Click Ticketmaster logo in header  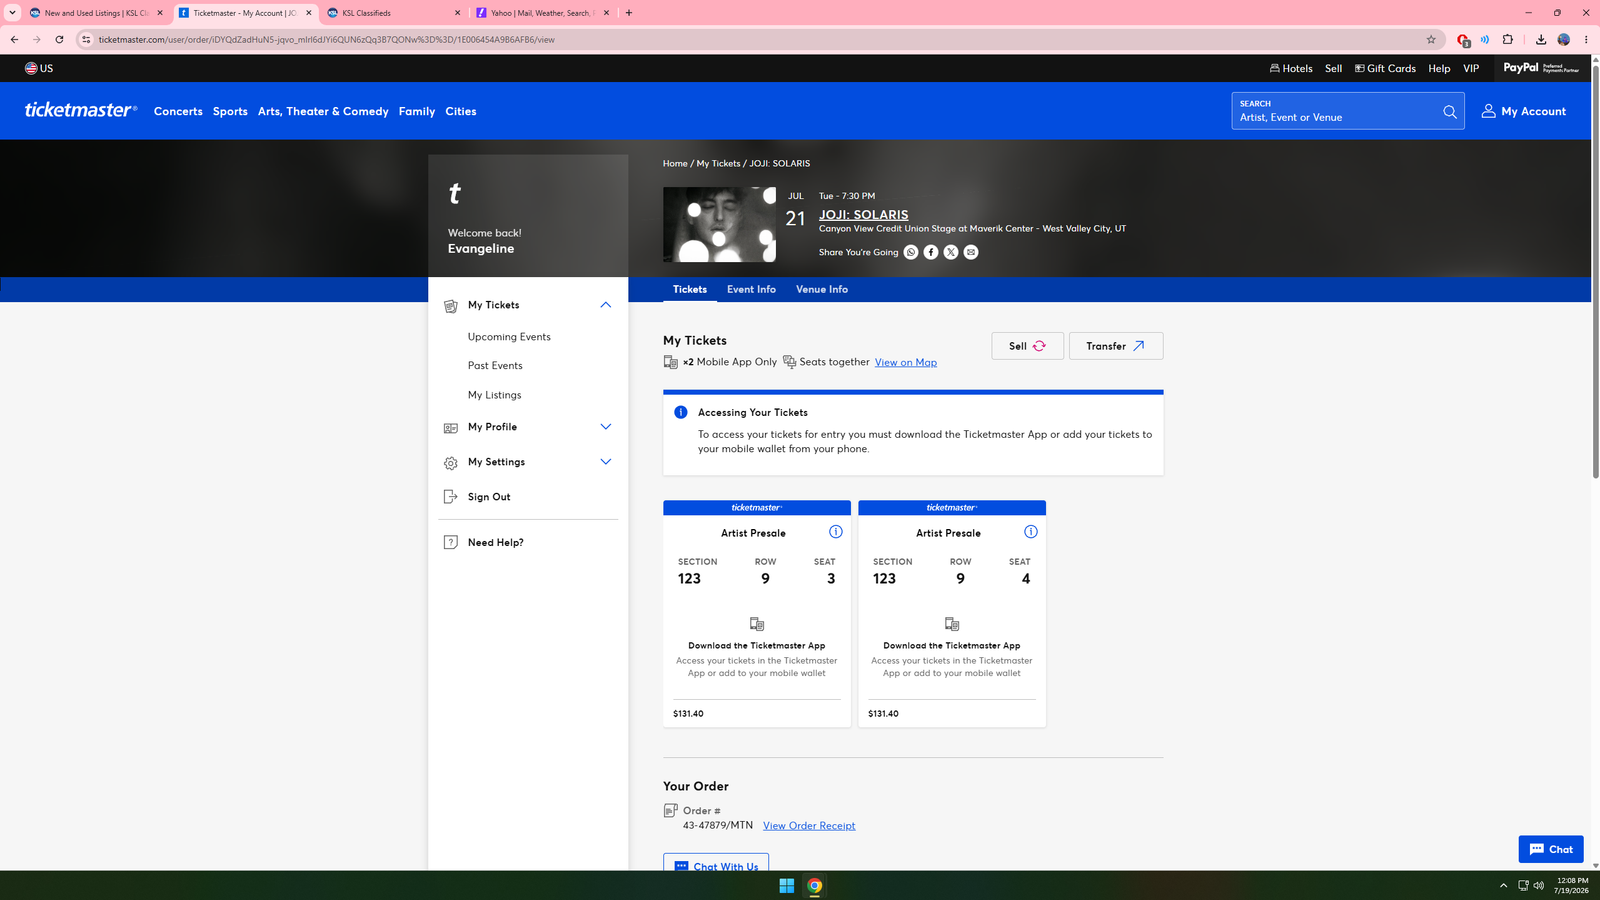pyautogui.click(x=81, y=110)
